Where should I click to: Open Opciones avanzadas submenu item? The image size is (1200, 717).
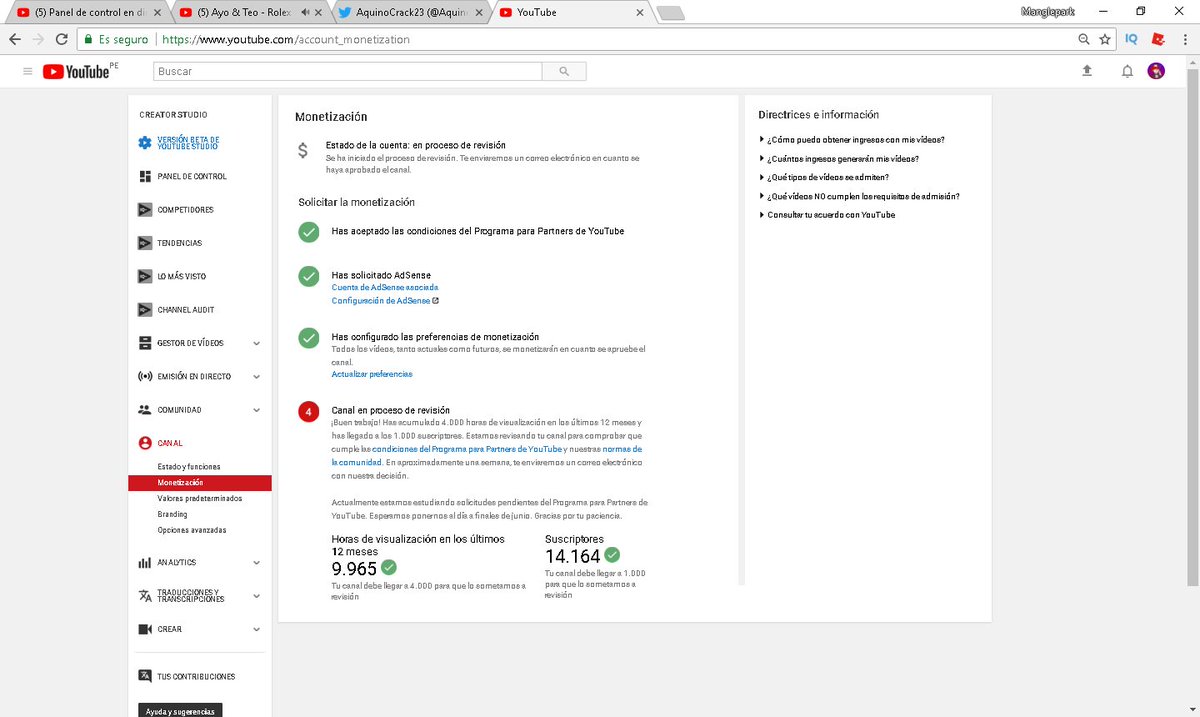pyautogui.click(x=192, y=530)
